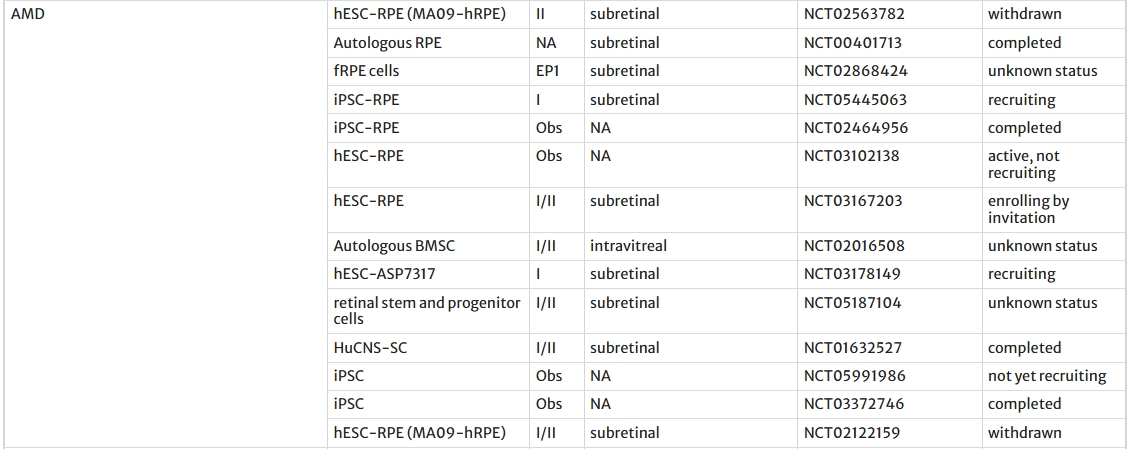The height and width of the screenshot is (449, 1130).
Task: Select the HuCNS-SC table cell
Action: tap(370, 348)
